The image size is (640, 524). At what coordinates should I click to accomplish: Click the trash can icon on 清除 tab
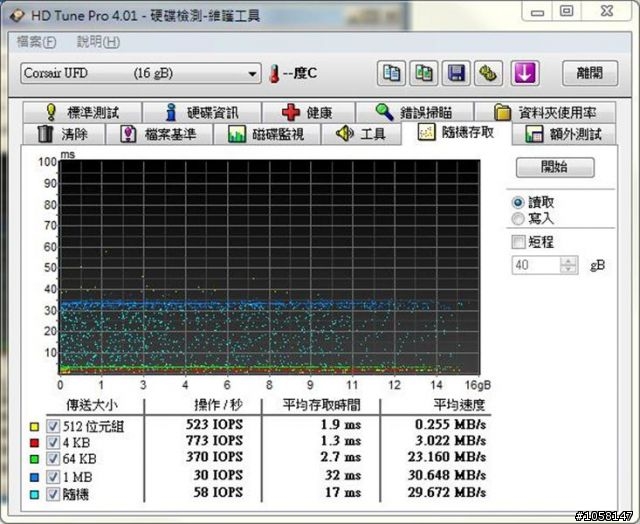pyautogui.click(x=45, y=134)
